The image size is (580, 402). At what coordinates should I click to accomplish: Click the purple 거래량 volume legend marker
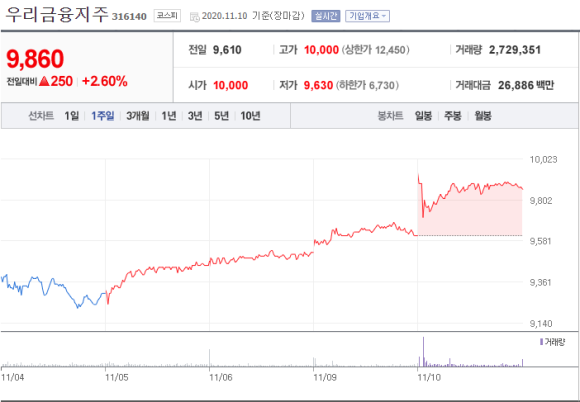point(541,342)
